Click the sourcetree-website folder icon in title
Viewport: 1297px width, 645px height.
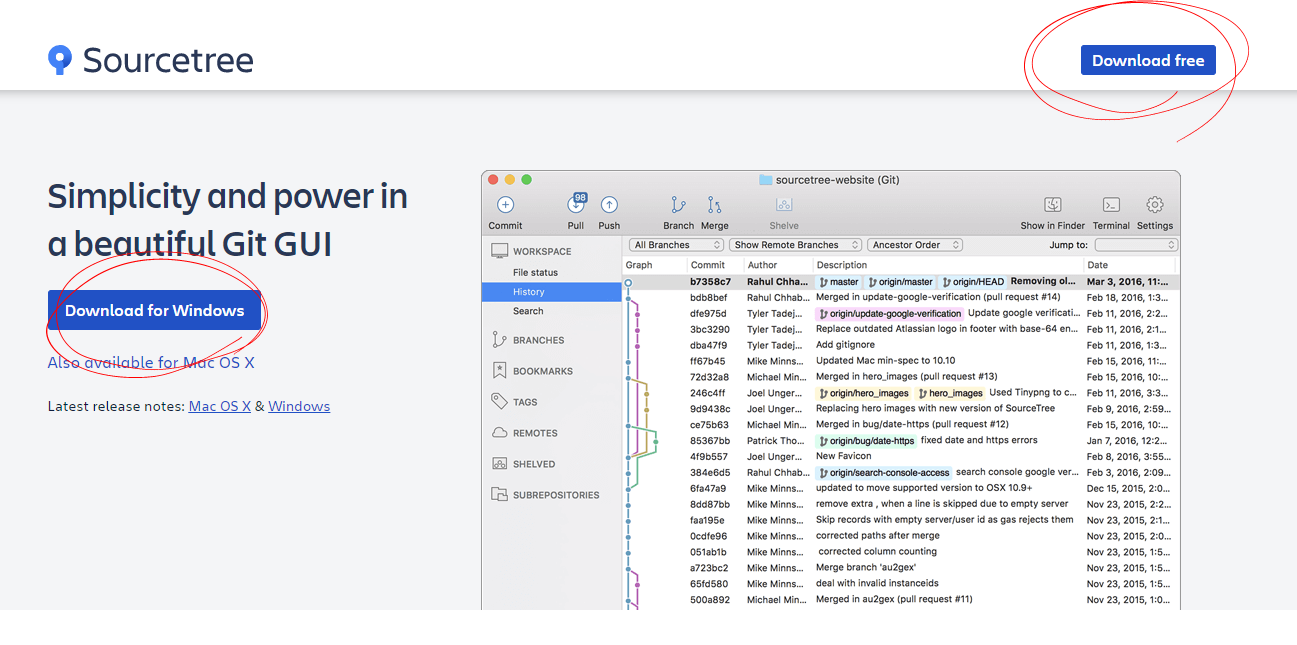[x=765, y=180]
